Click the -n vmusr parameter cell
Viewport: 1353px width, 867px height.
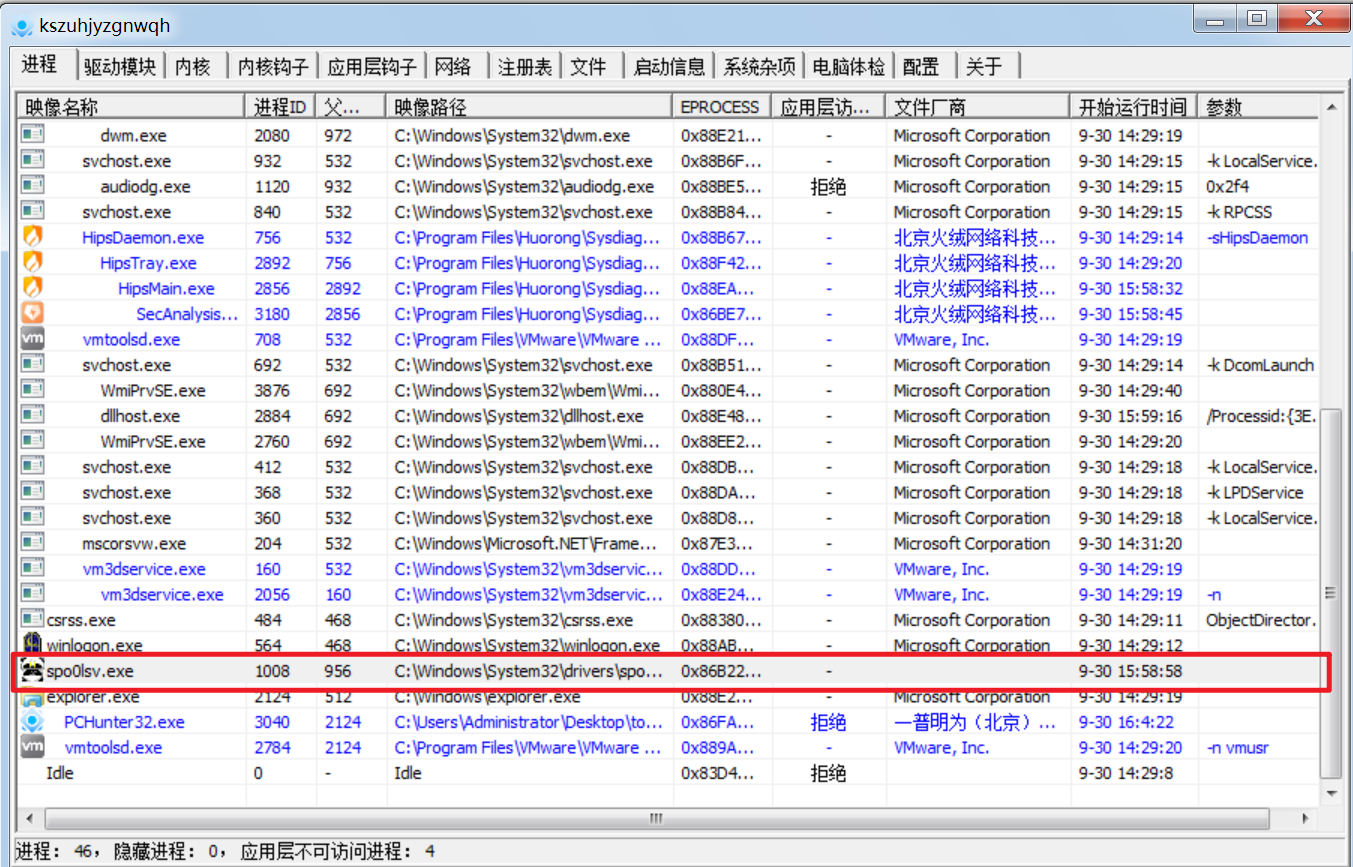[1238, 747]
